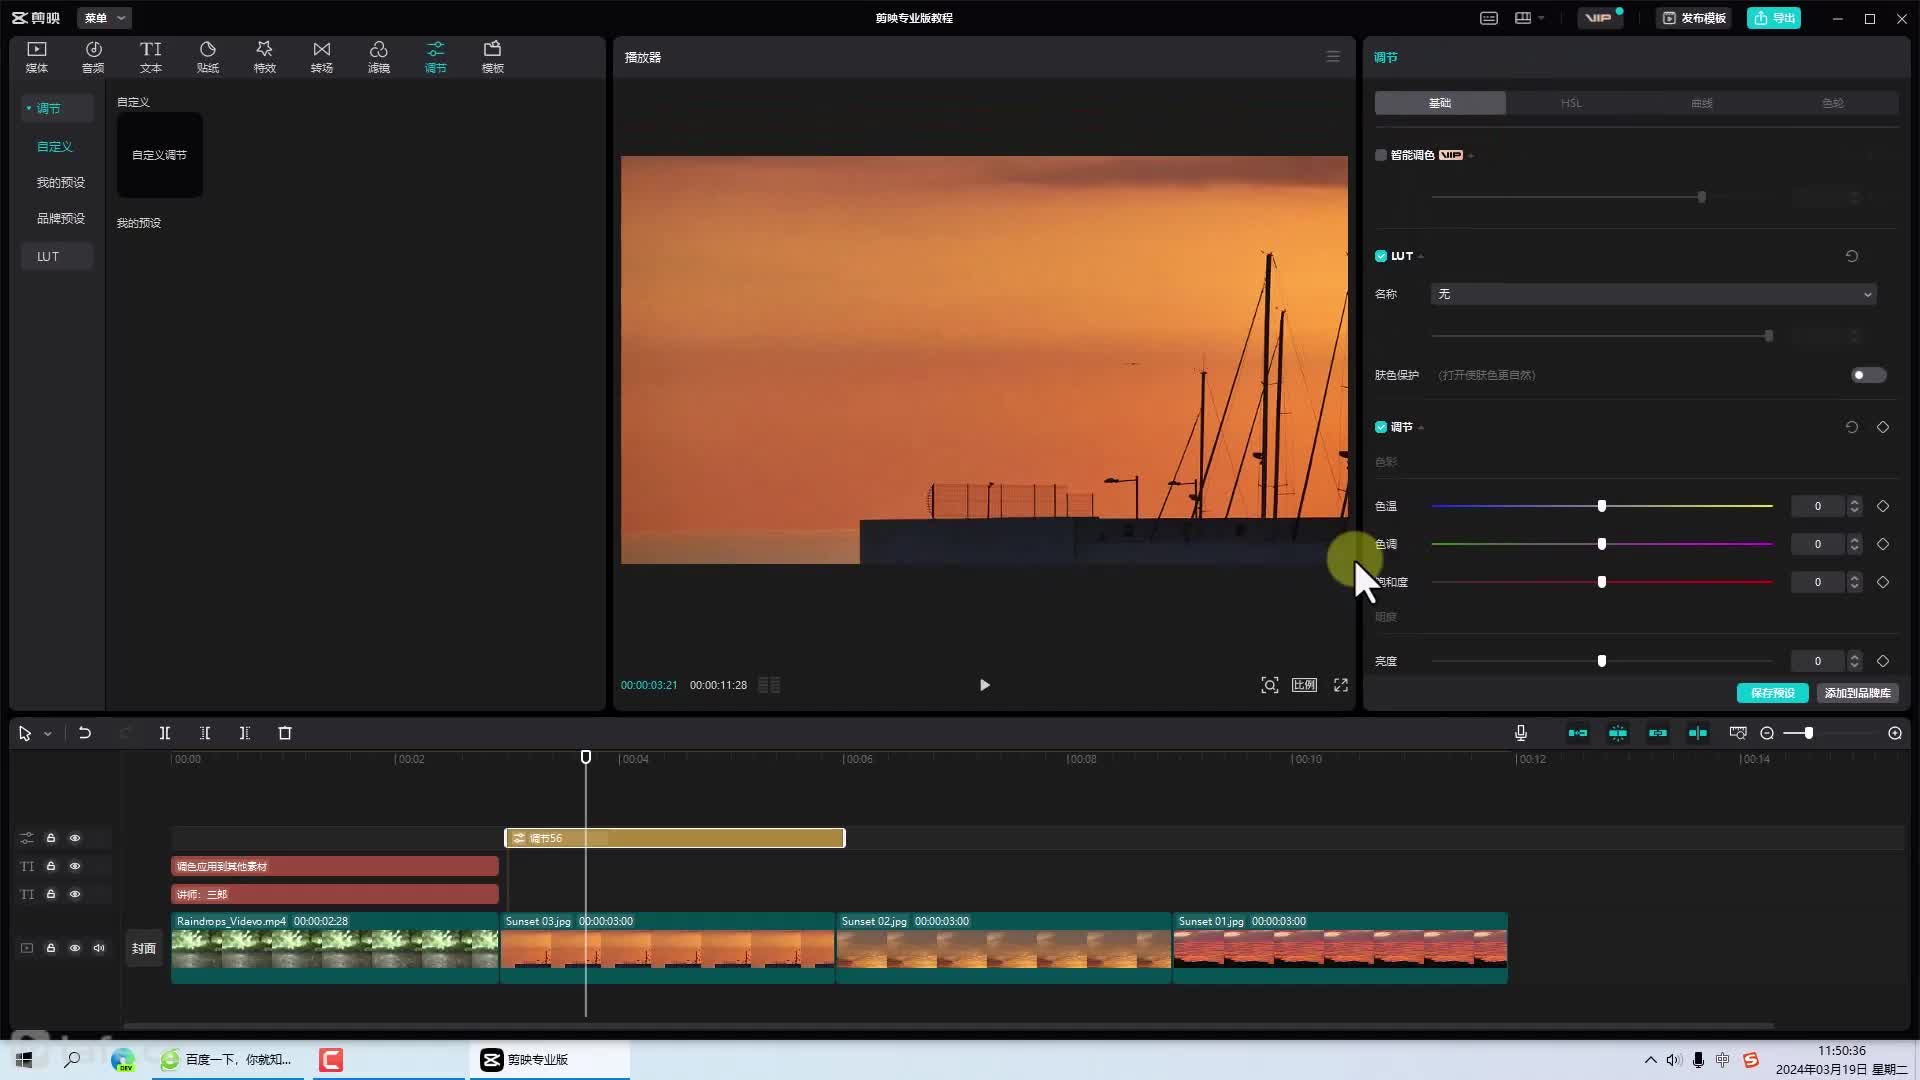Viewport: 1920px width, 1080px height.
Task: Open the 媒体 media panel
Action: tap(37, 57)
